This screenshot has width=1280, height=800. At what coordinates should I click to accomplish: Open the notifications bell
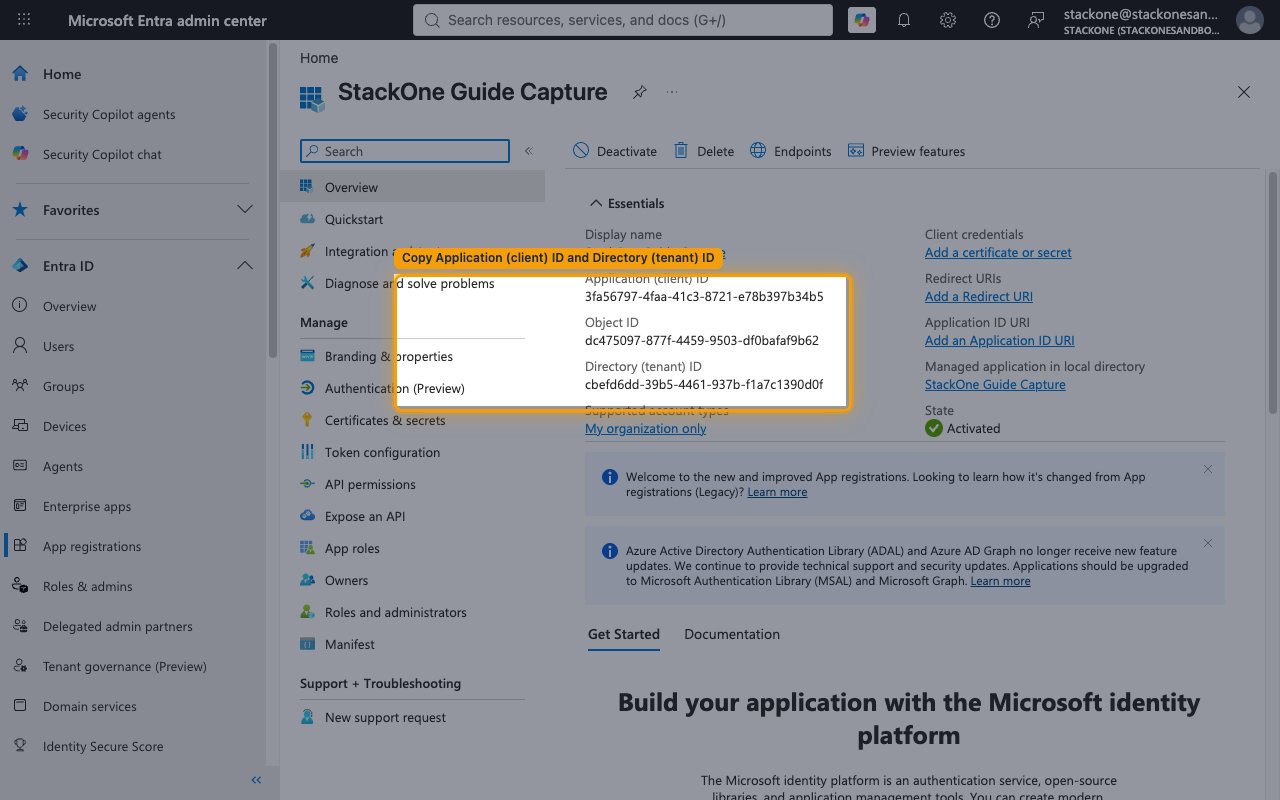click(904, 20)
